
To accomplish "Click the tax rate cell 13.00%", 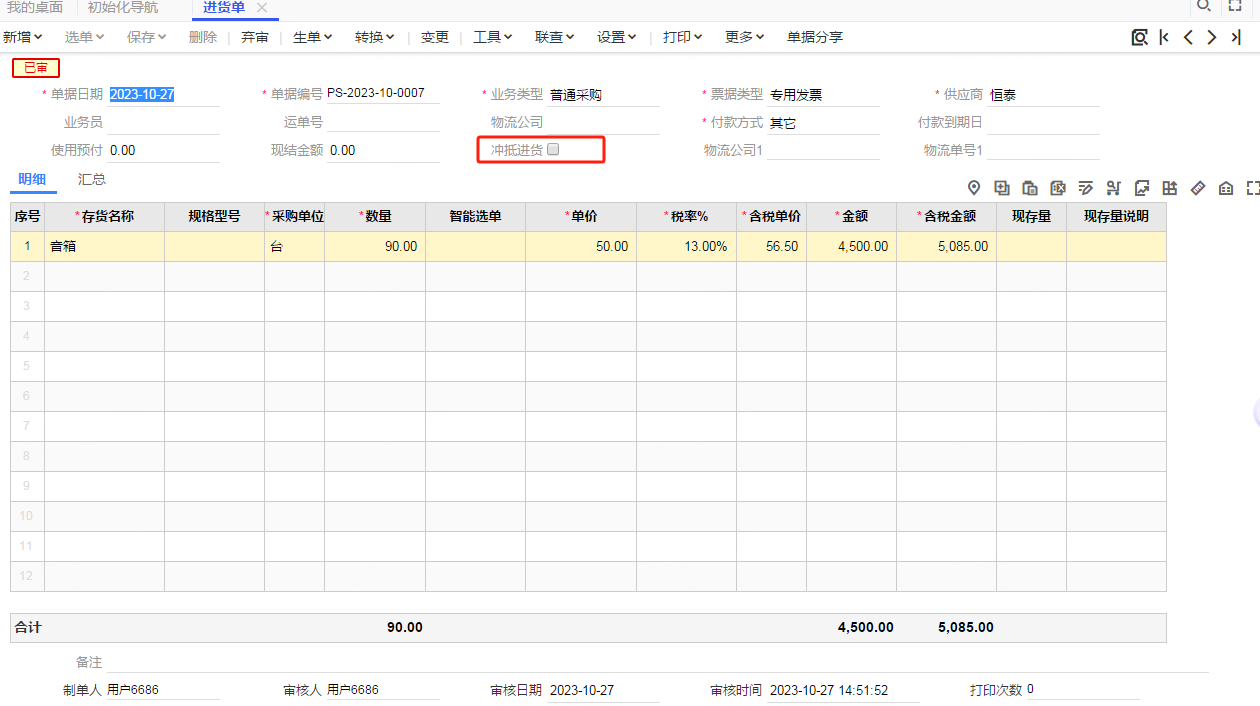I will point(686,246).
